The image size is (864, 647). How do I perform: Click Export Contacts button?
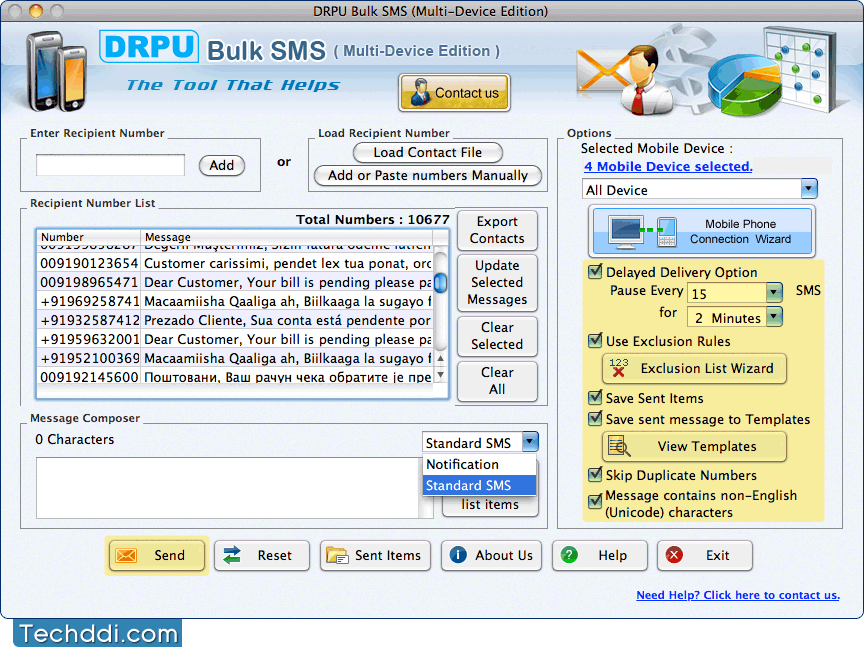click(x=497, y=230)
